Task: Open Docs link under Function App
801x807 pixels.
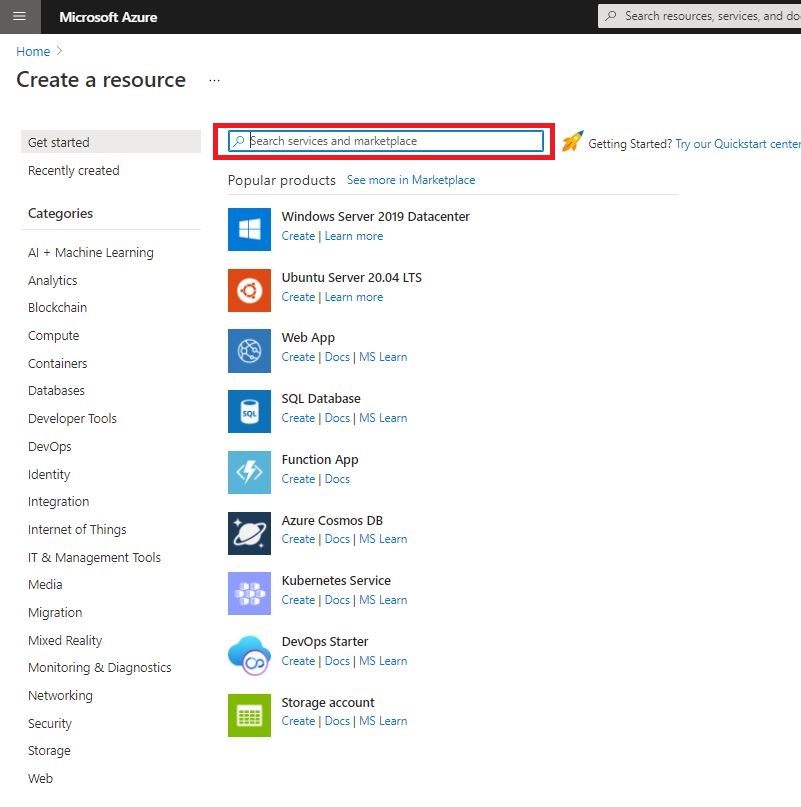Action: pos(337,479)
